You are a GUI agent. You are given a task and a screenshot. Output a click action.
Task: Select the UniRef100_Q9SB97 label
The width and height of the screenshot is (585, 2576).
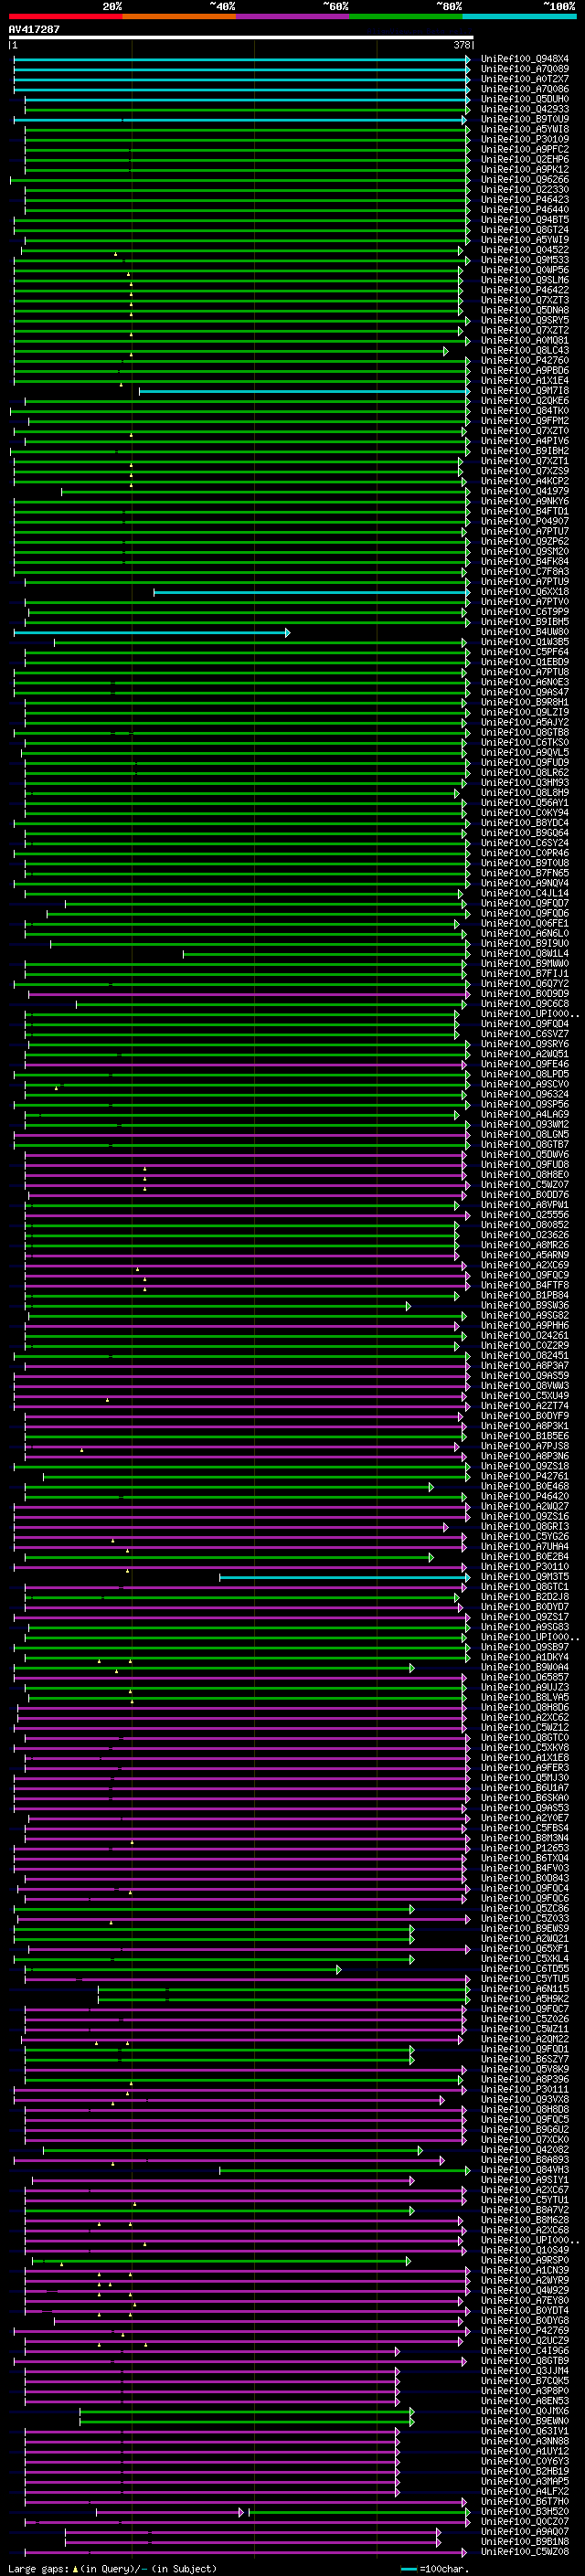tap(525, 1647)
